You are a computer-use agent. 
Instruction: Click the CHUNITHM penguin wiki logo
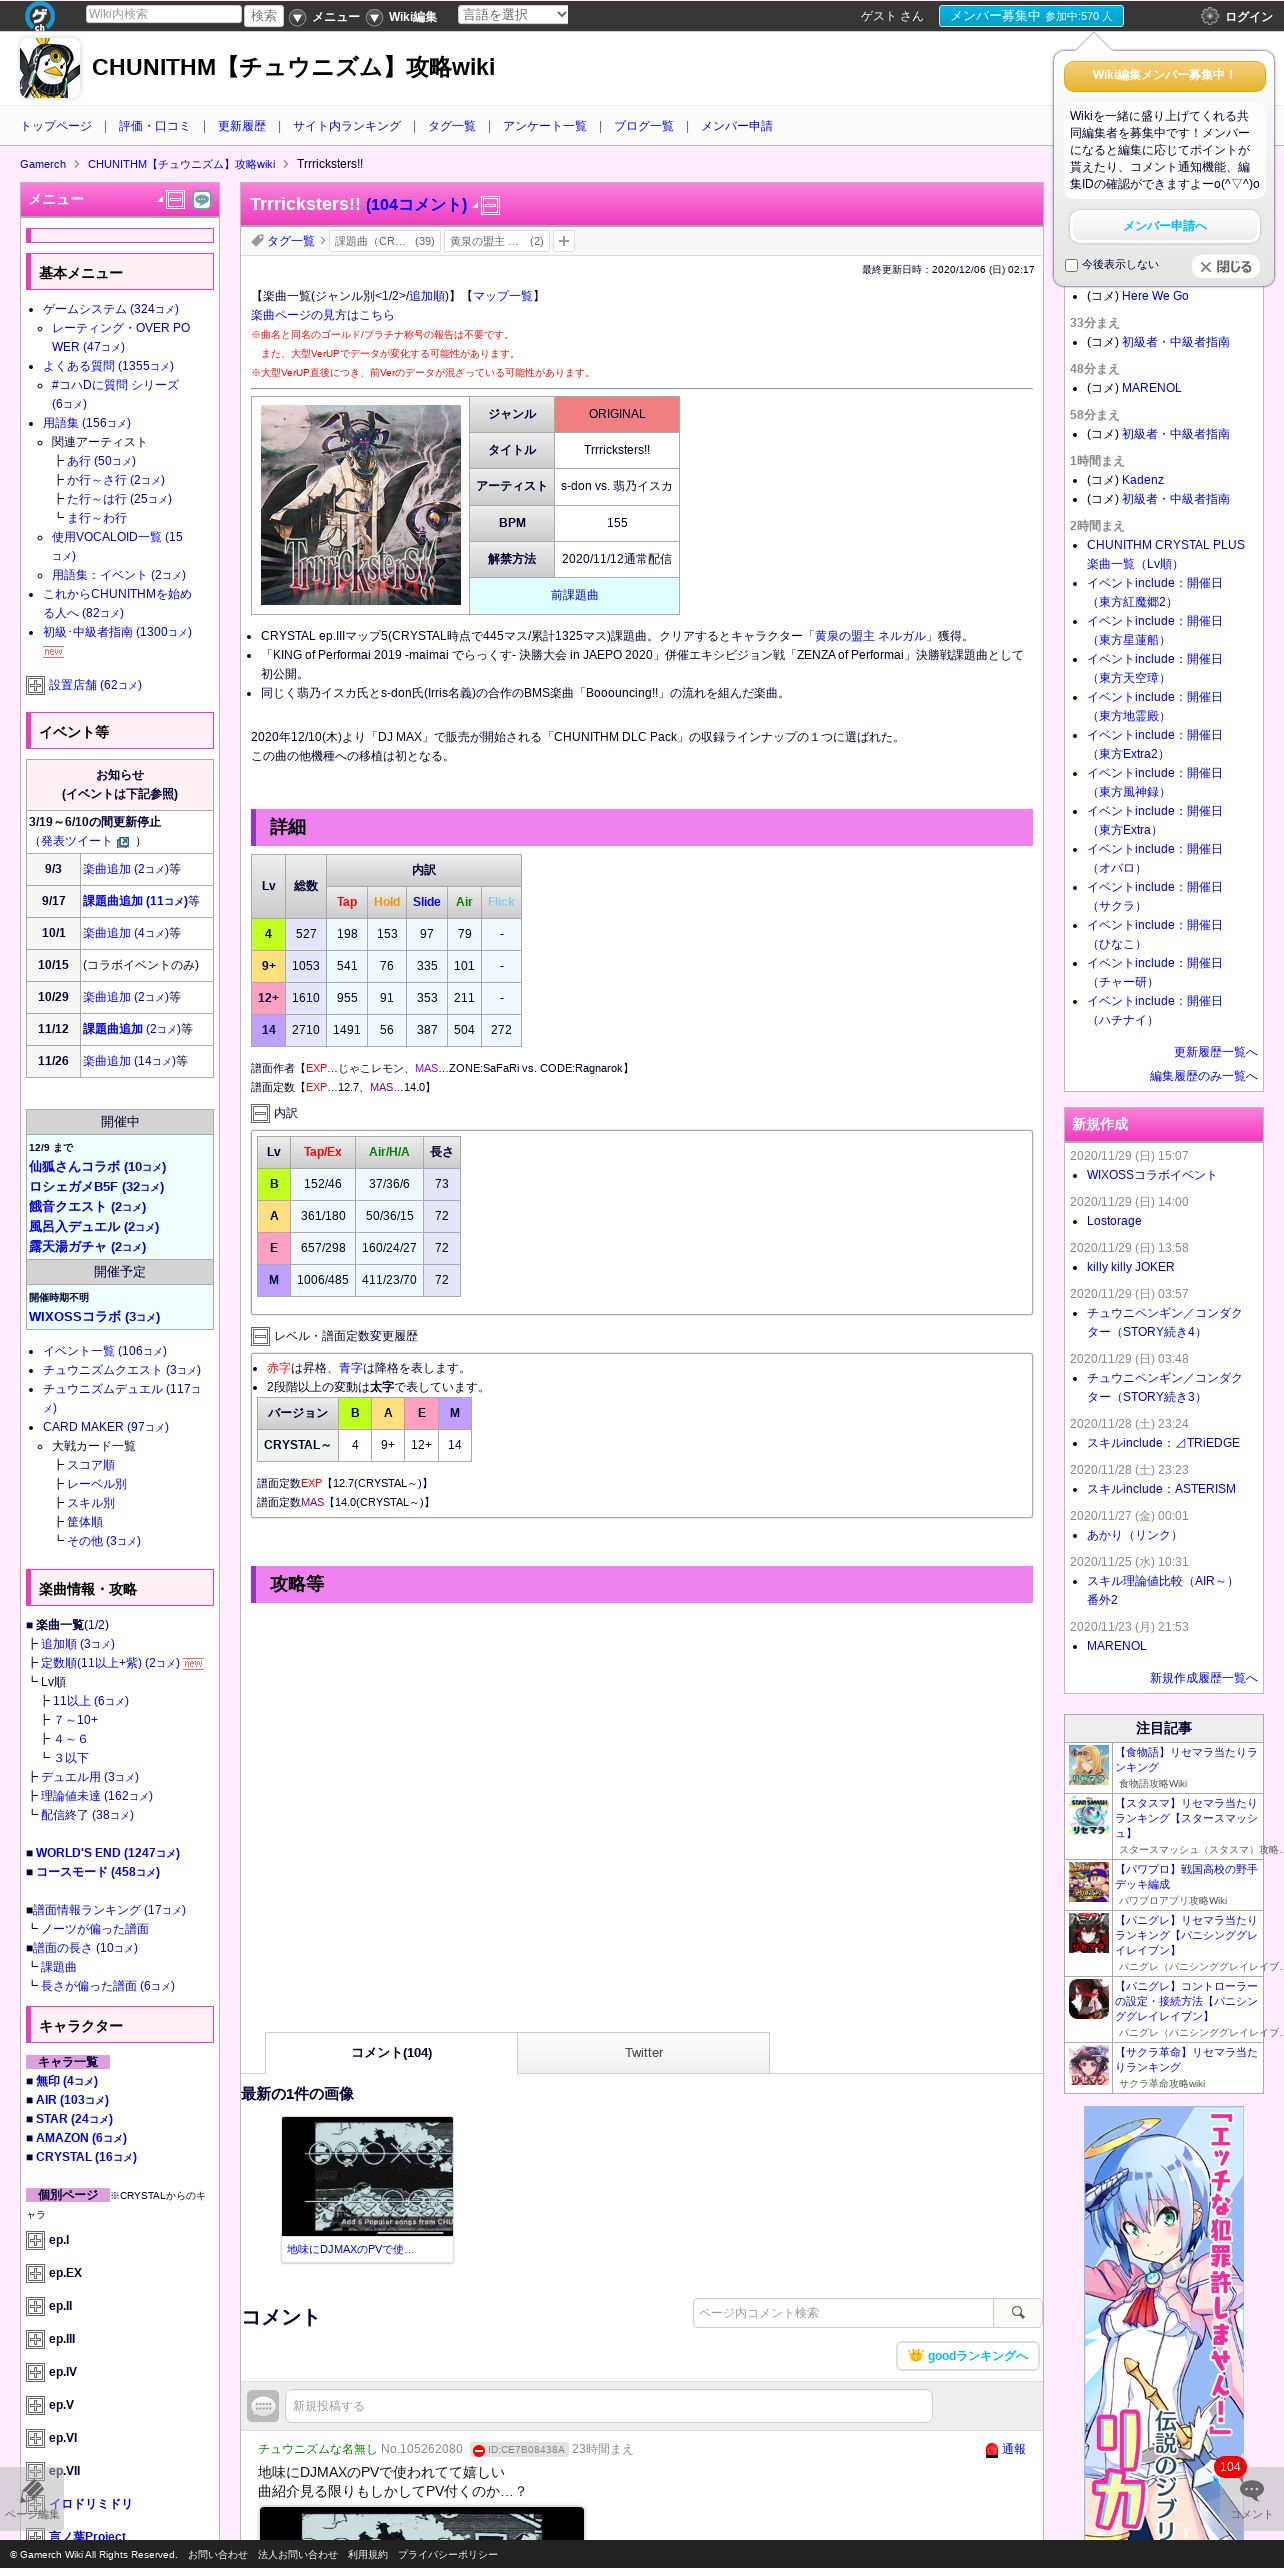point(50,68)
